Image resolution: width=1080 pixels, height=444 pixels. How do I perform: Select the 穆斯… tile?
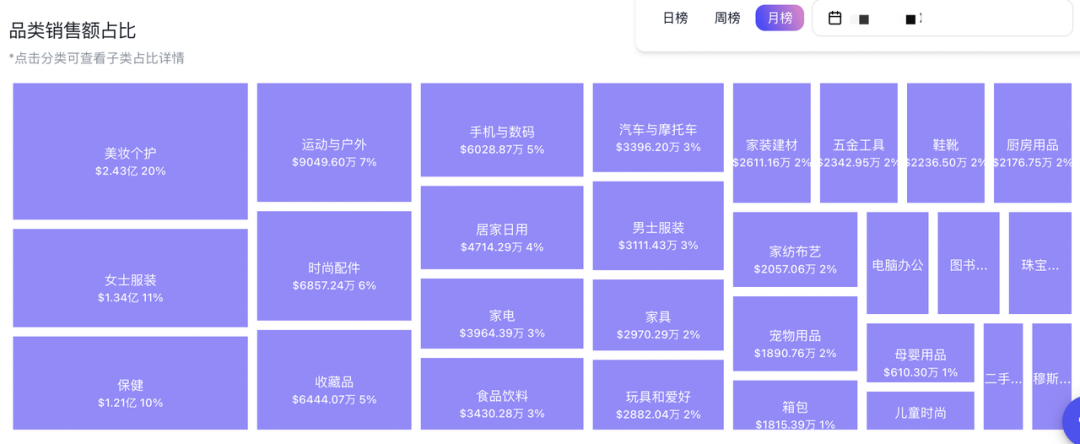pyautogui.click(x=1052, y=377)
